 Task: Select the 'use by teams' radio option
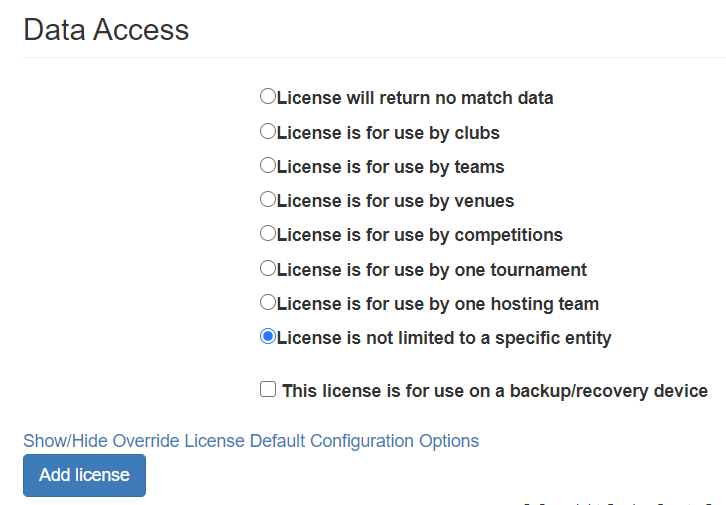(267, 165)
